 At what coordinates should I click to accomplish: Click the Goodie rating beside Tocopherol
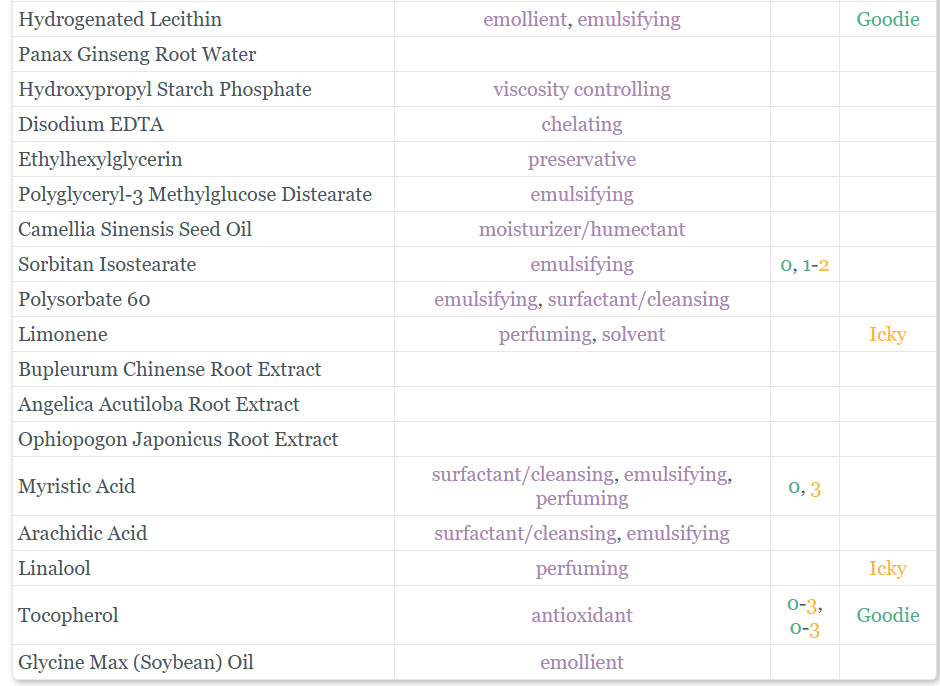(888, 615)
